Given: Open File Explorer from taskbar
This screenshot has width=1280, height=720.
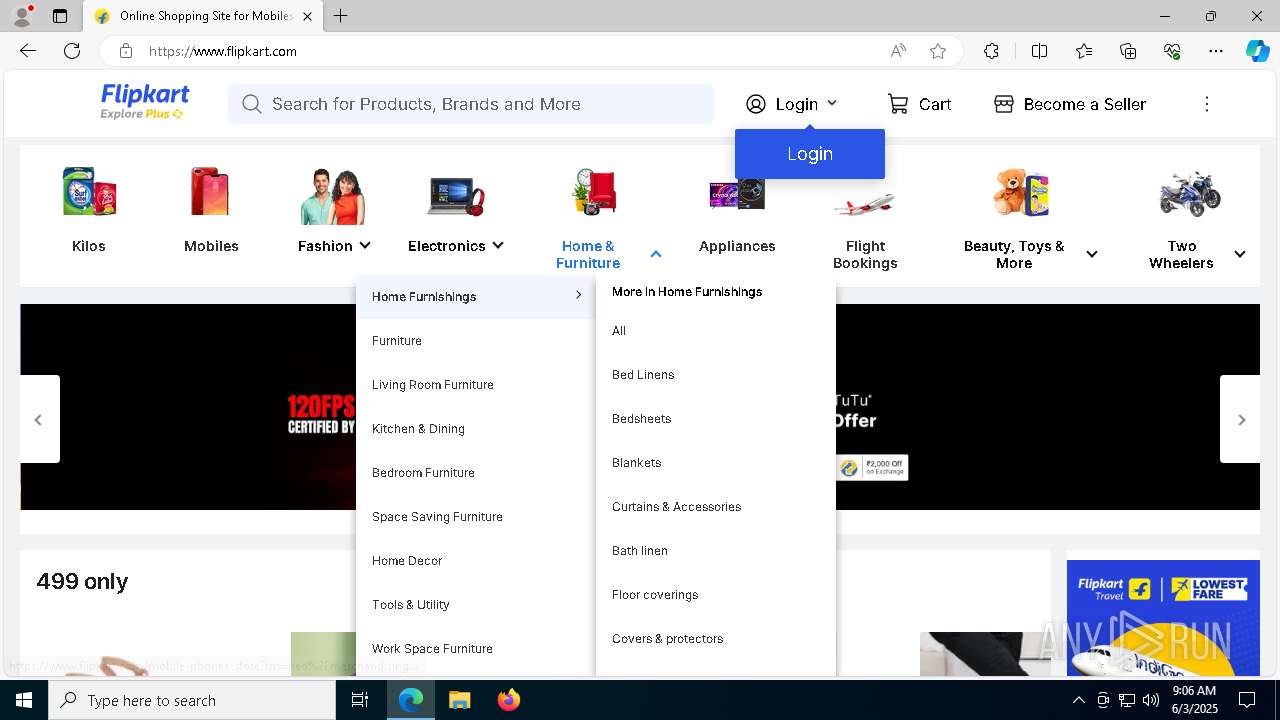Looking at the screenshot, I should click(459, 700).
